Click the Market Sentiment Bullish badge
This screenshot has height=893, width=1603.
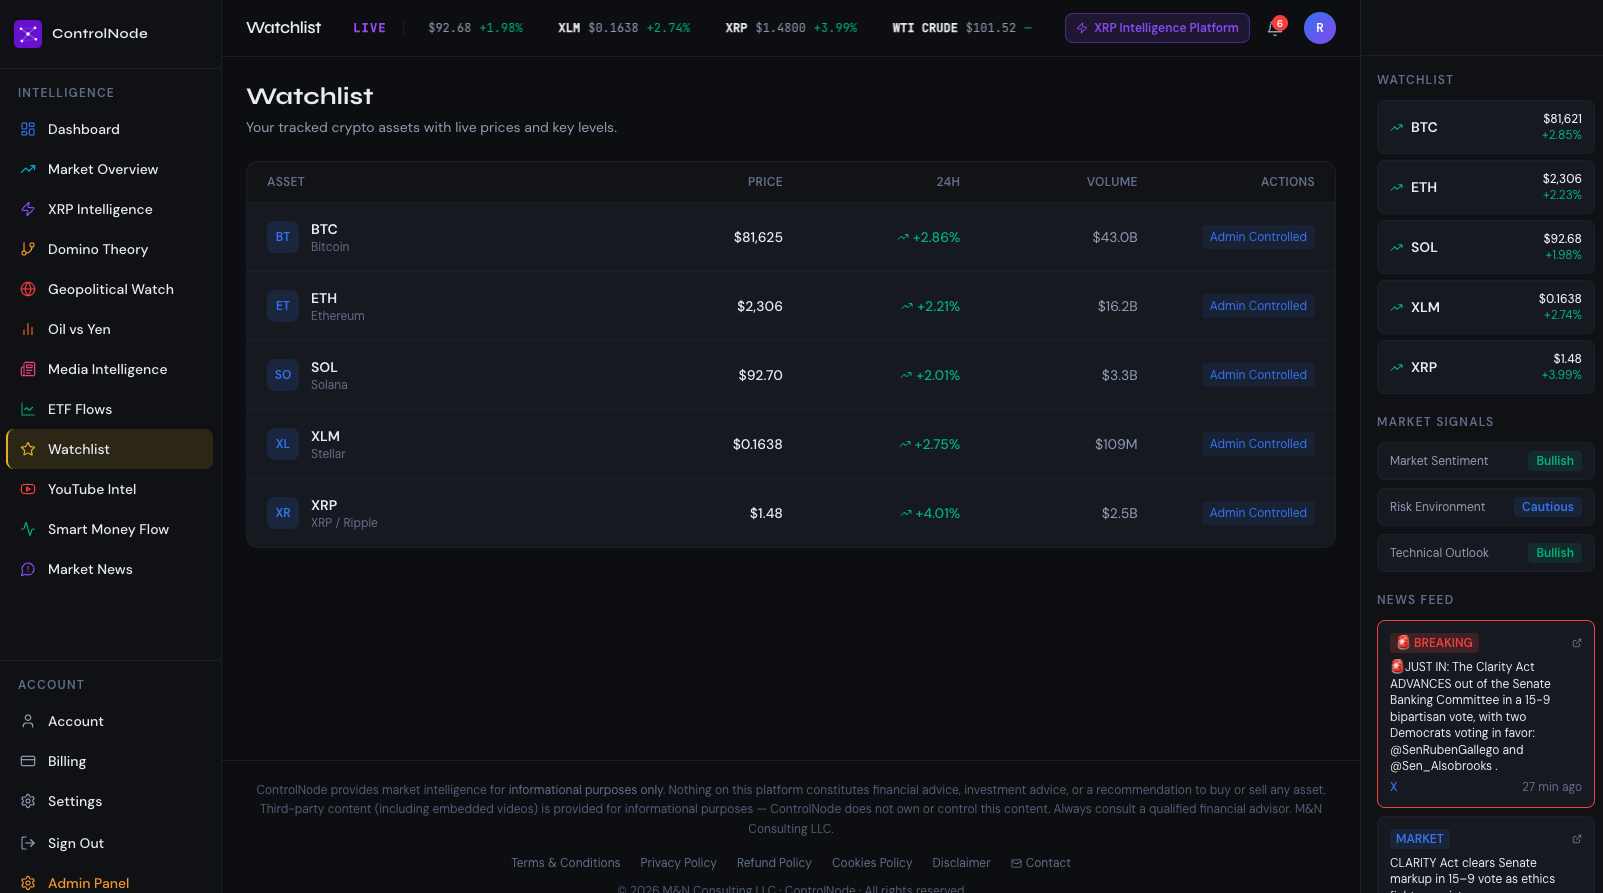(x=1555, y=461)
